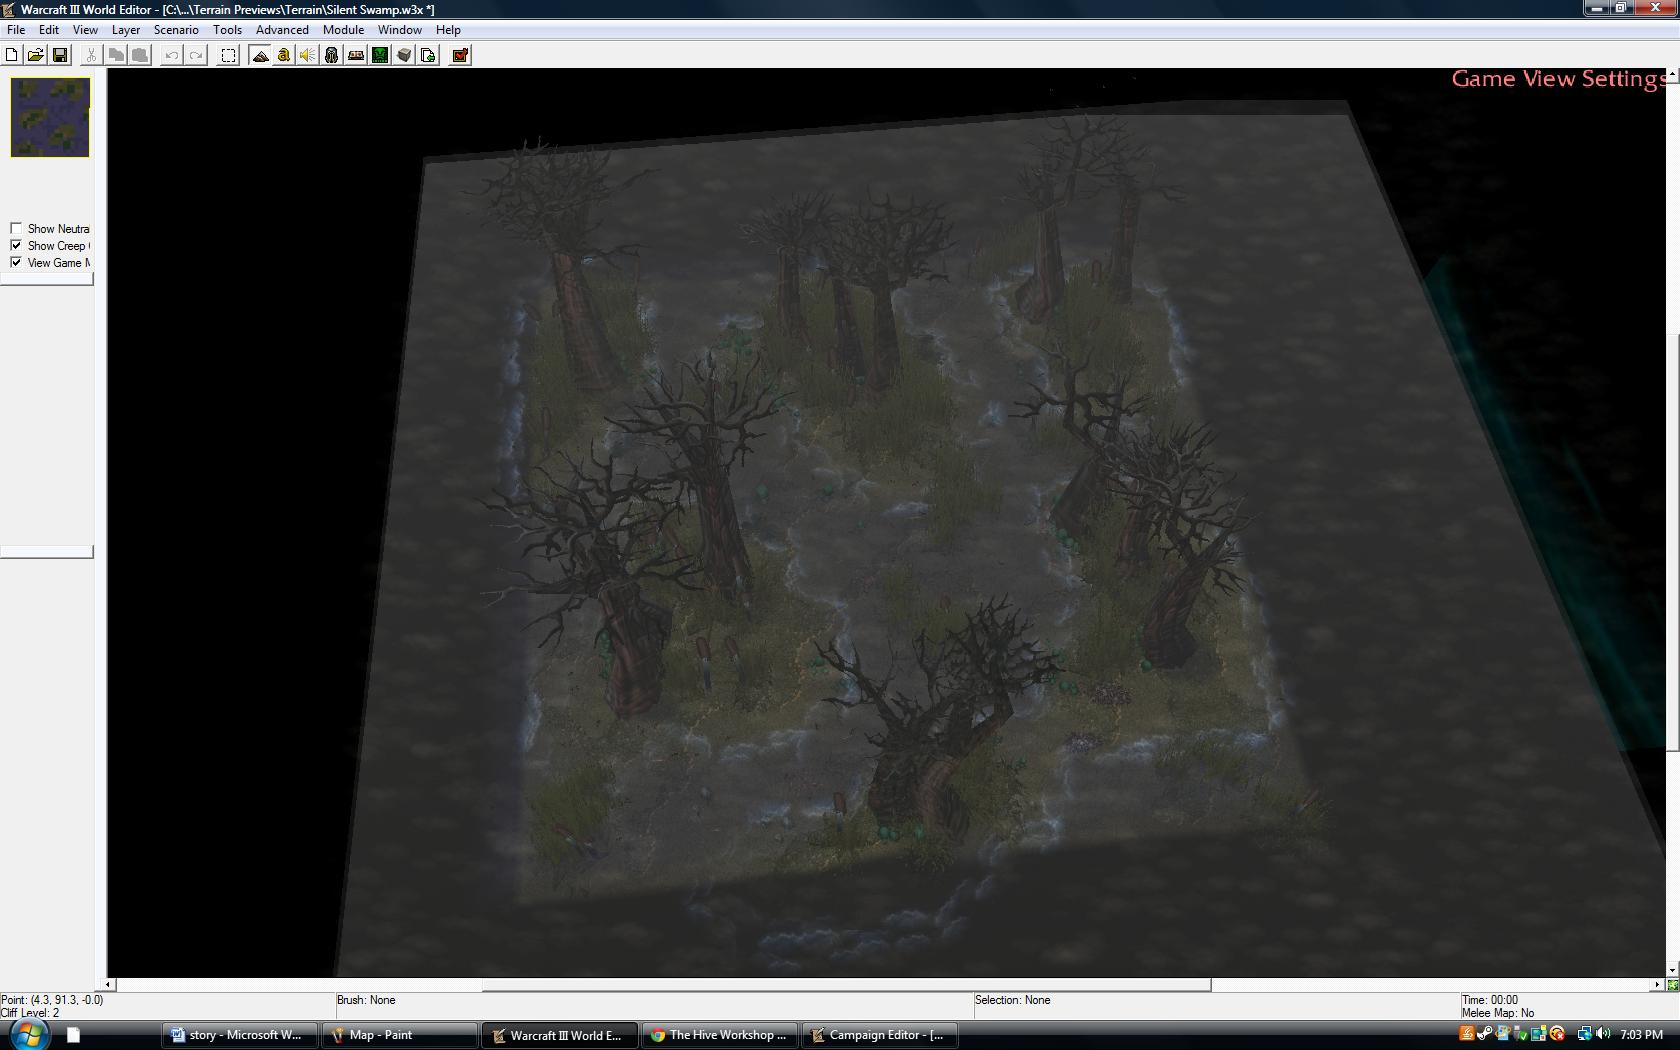Viewport: 1680px width, 1050px height.
Task: Click the quick launch document icon
Action: [x=73, y=1035]
